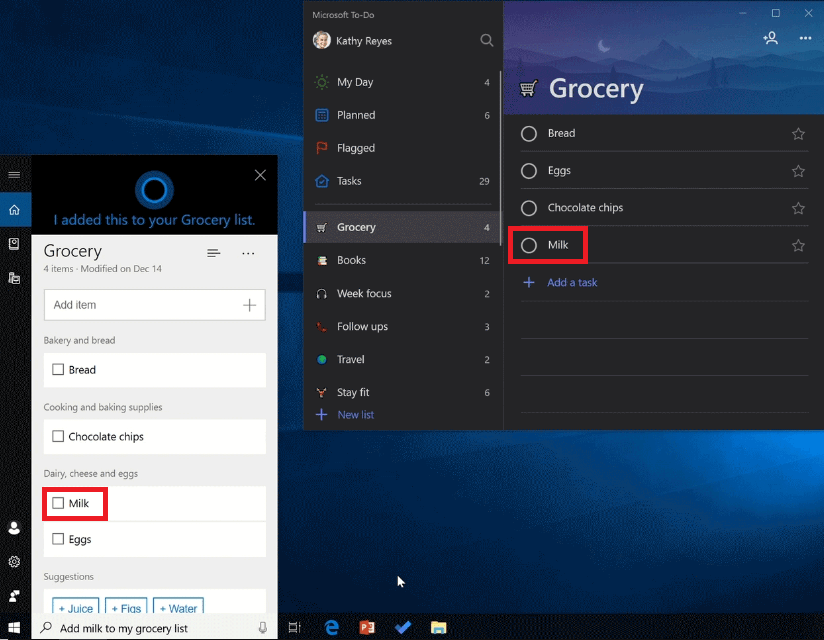This screenshot has height=640, width=824.
Task: Open search in Microsoft To-Do
Action: pyautogui.click(x=487, y=40)
